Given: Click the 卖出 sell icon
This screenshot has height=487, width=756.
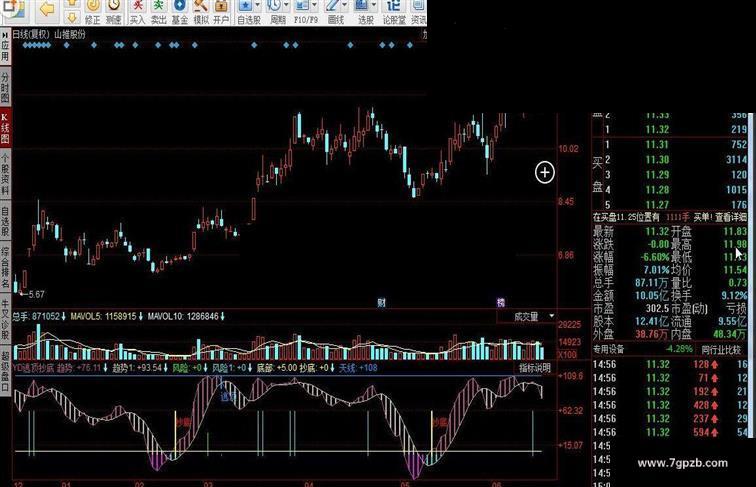Looking at the screenshot, I should click(x=159, y=12).
